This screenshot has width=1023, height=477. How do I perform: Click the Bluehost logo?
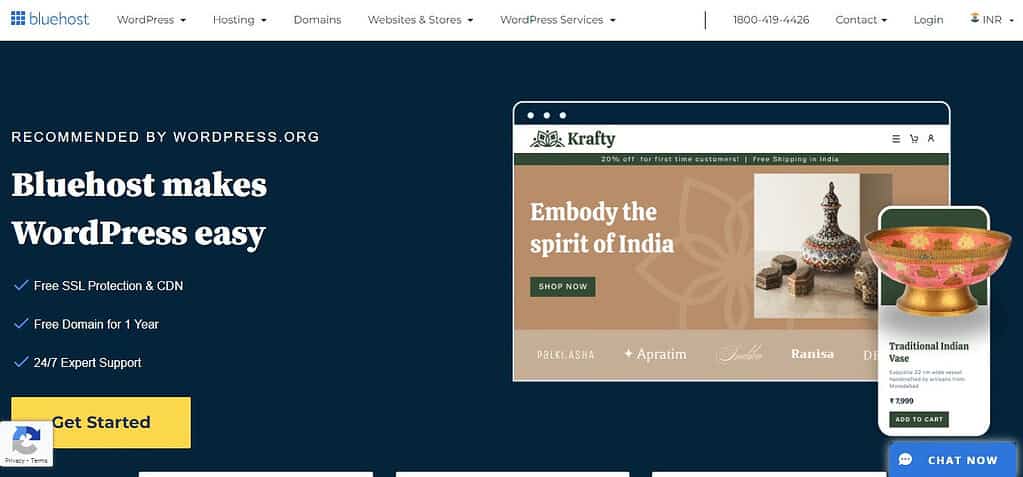click(50, 19)
